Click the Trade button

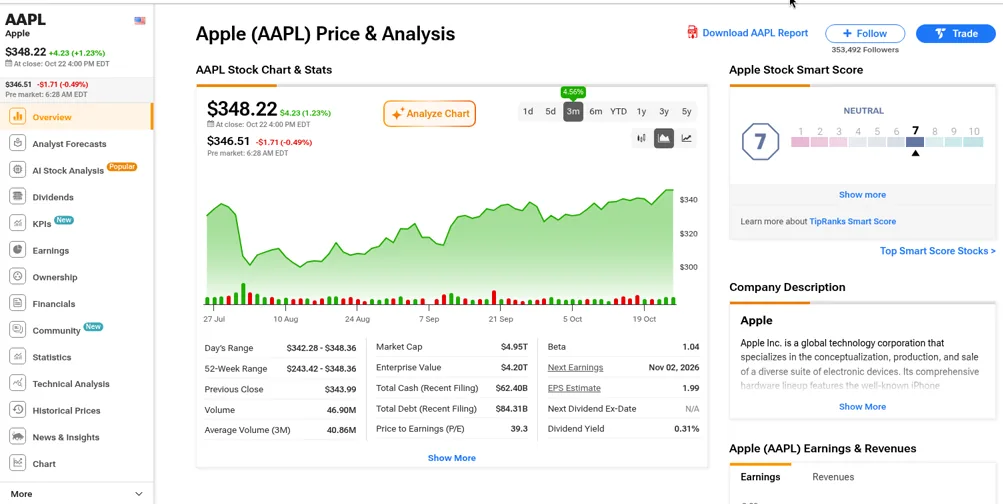click(956, 33)
